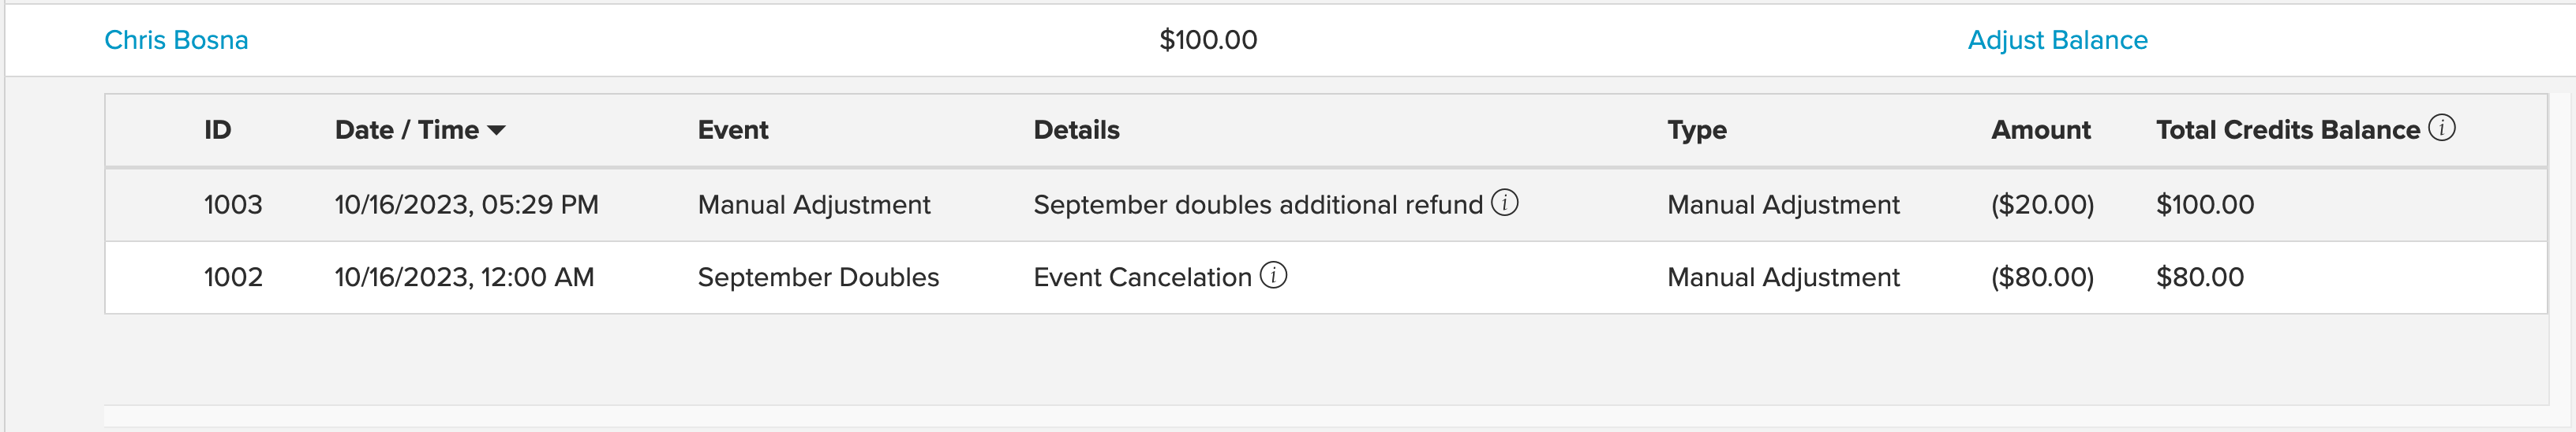Image resolution: width=2576 pixels, height=432 pixels.
Task: Select transaction row ID 1002
Action: tap(1326, 277)
